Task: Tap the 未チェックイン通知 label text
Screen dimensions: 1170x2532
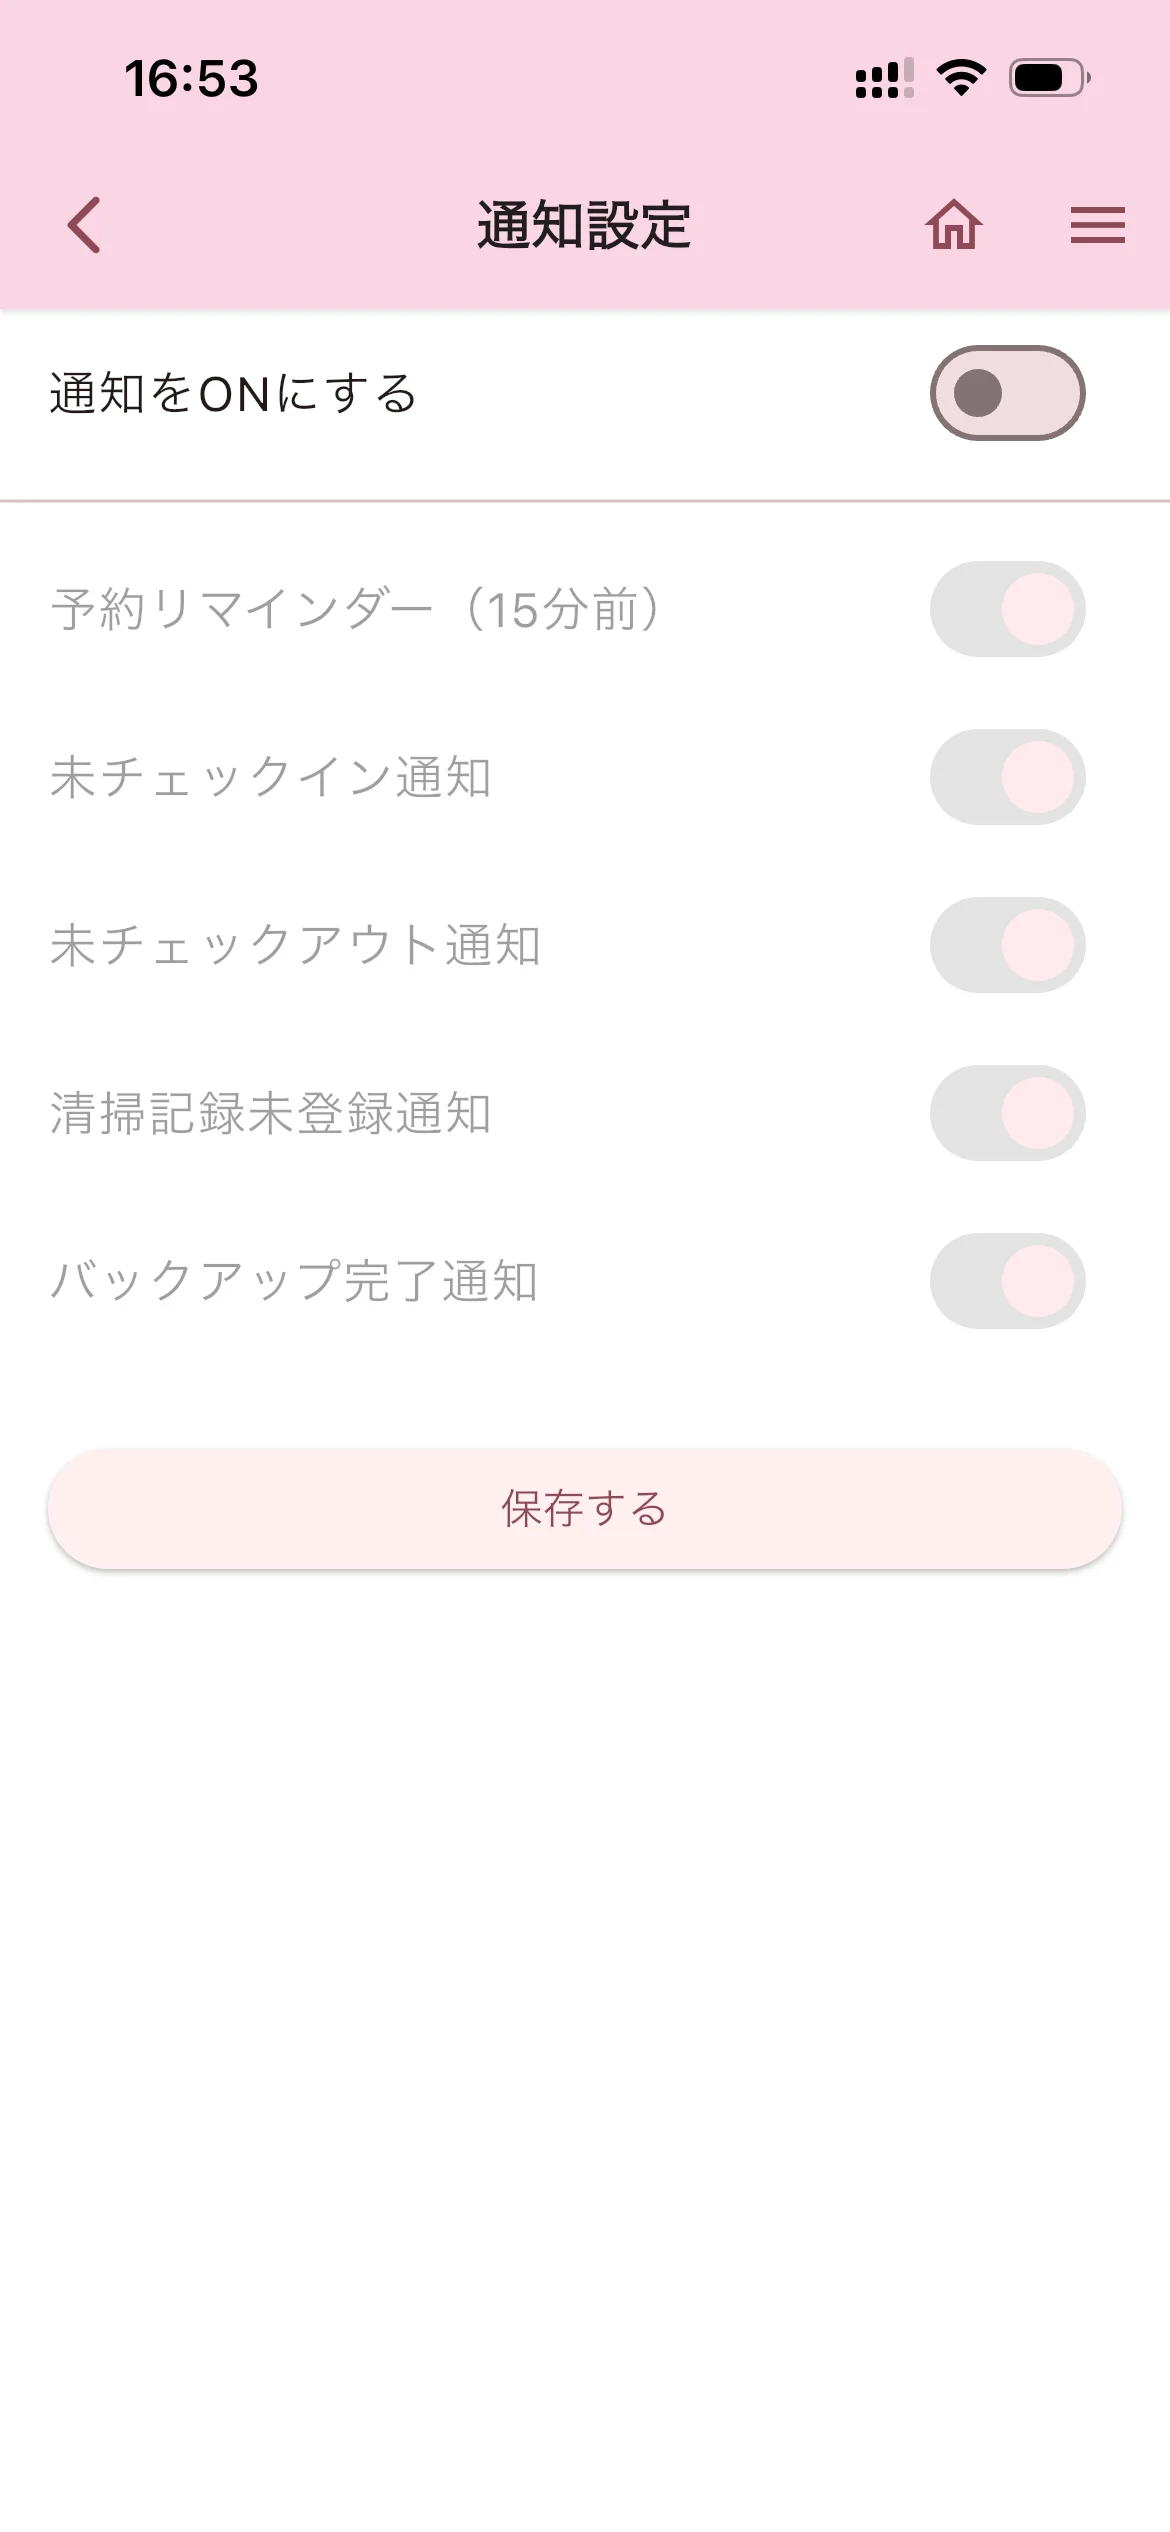Action: 270,777
